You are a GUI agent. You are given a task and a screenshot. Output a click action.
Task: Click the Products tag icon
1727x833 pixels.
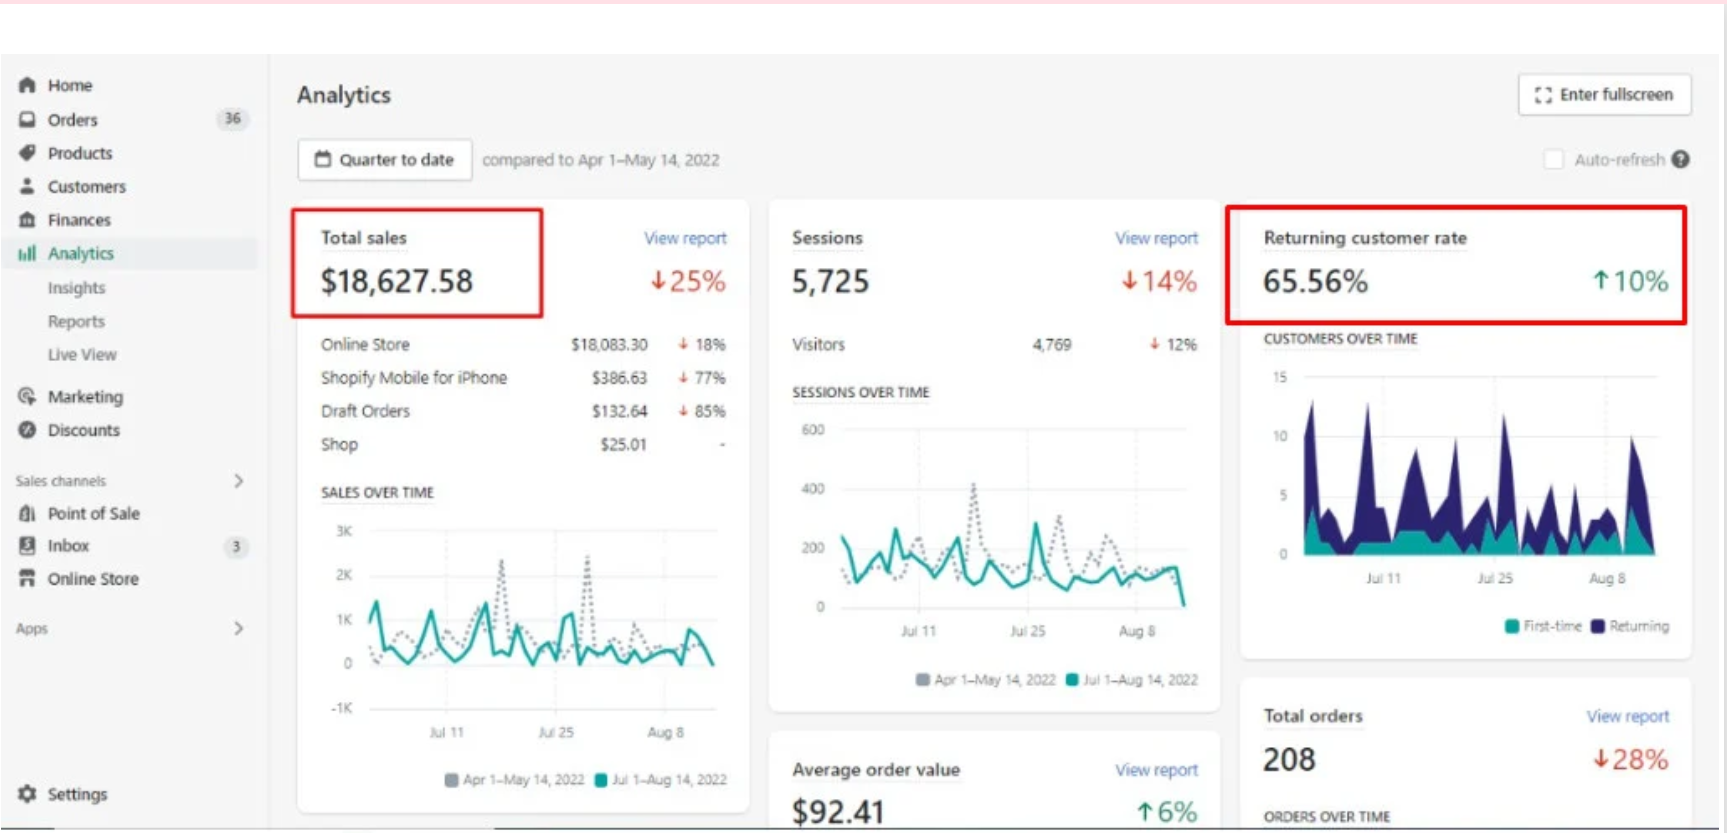click(x=27, y=153)
